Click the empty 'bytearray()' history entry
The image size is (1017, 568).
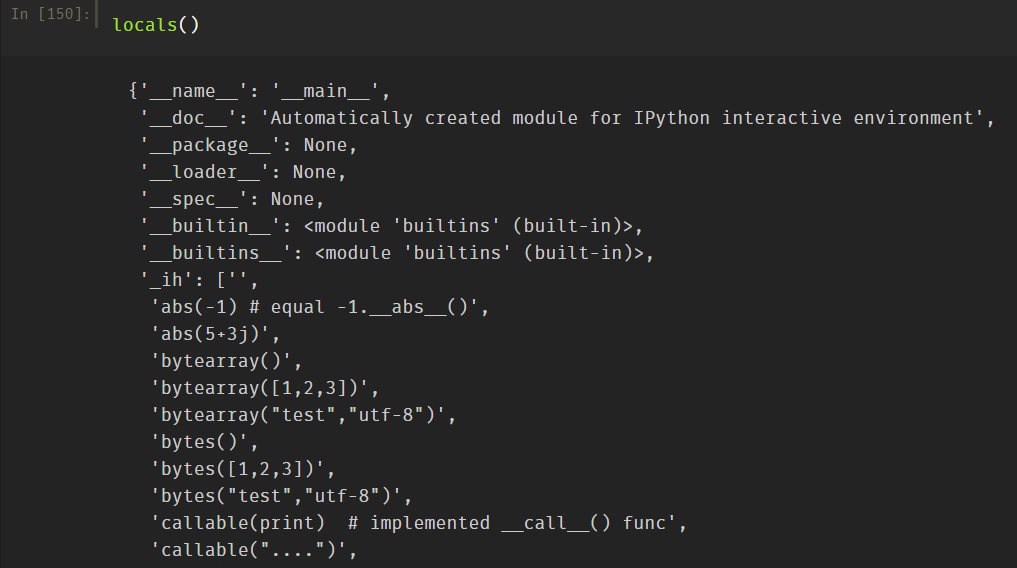tap(226, 361)
